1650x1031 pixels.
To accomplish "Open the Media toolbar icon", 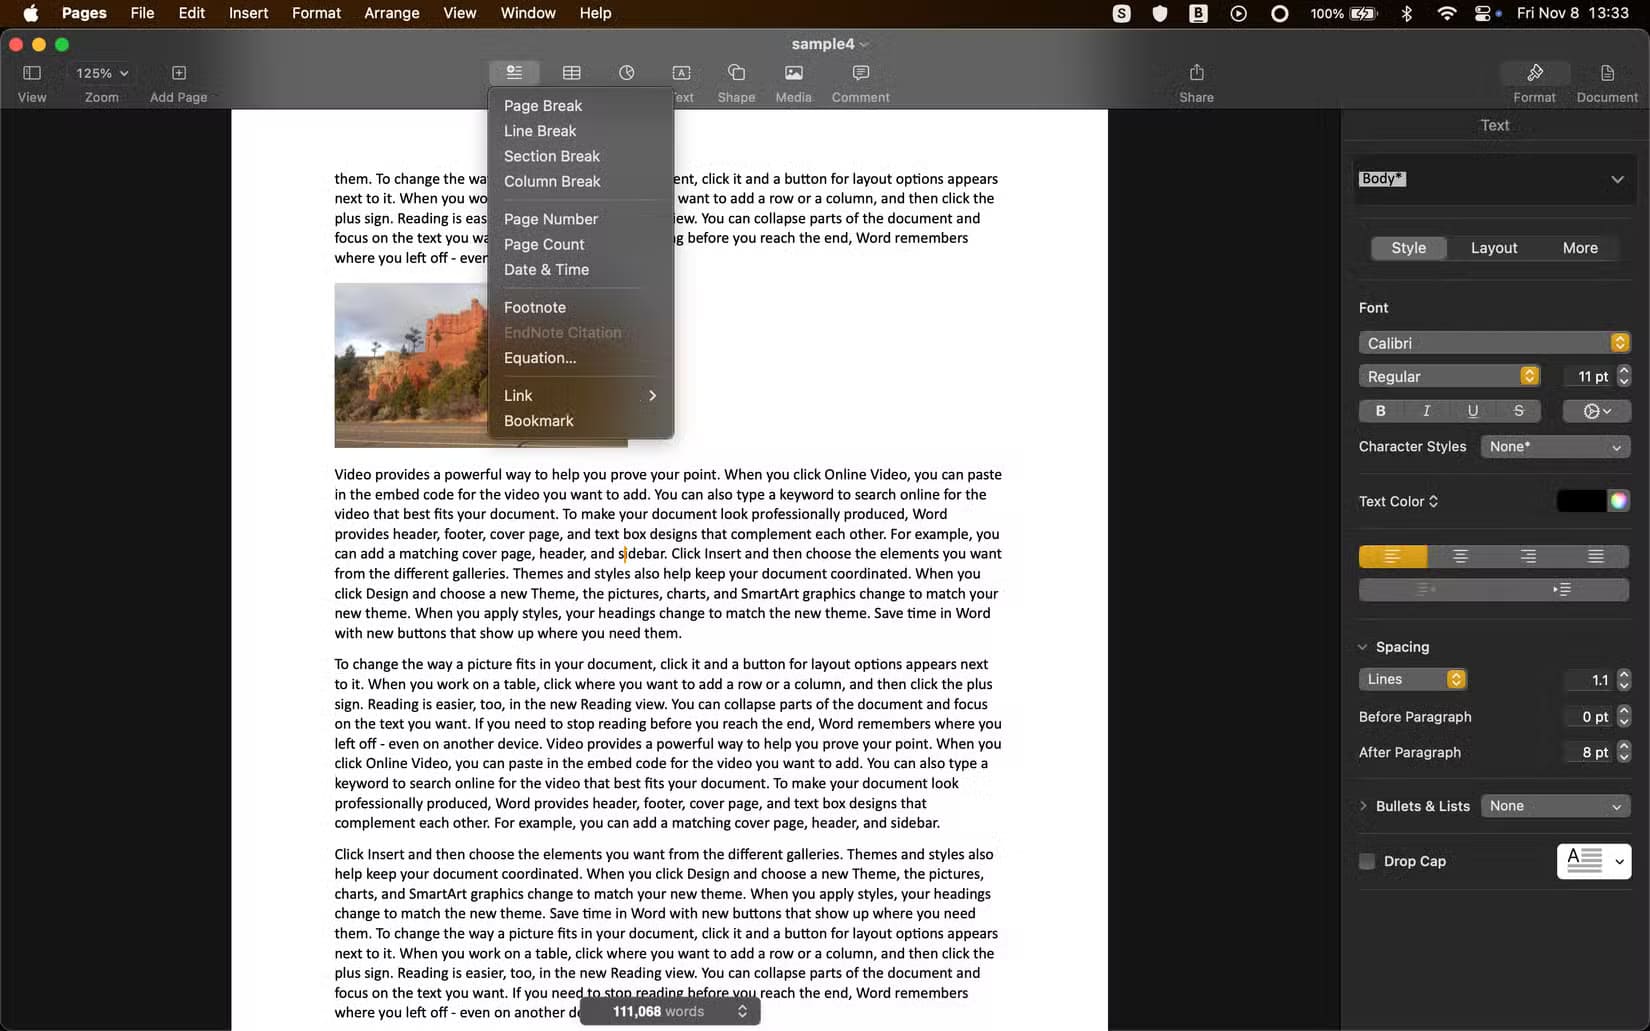I will [794, 72].
